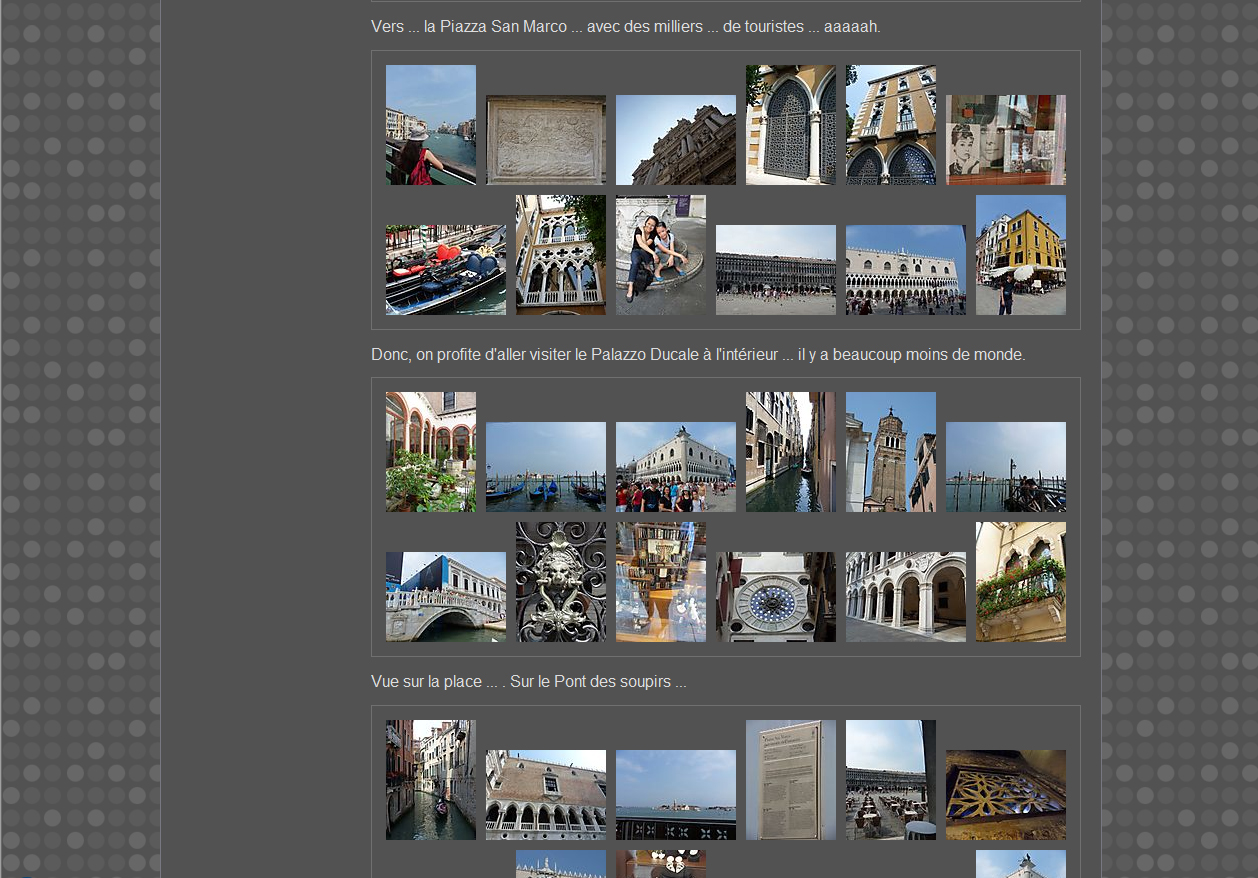The height and width of the screenshot is (878, 1258).
Task: Select the golden geometric lattice window photo
Action: point(1005,795)
